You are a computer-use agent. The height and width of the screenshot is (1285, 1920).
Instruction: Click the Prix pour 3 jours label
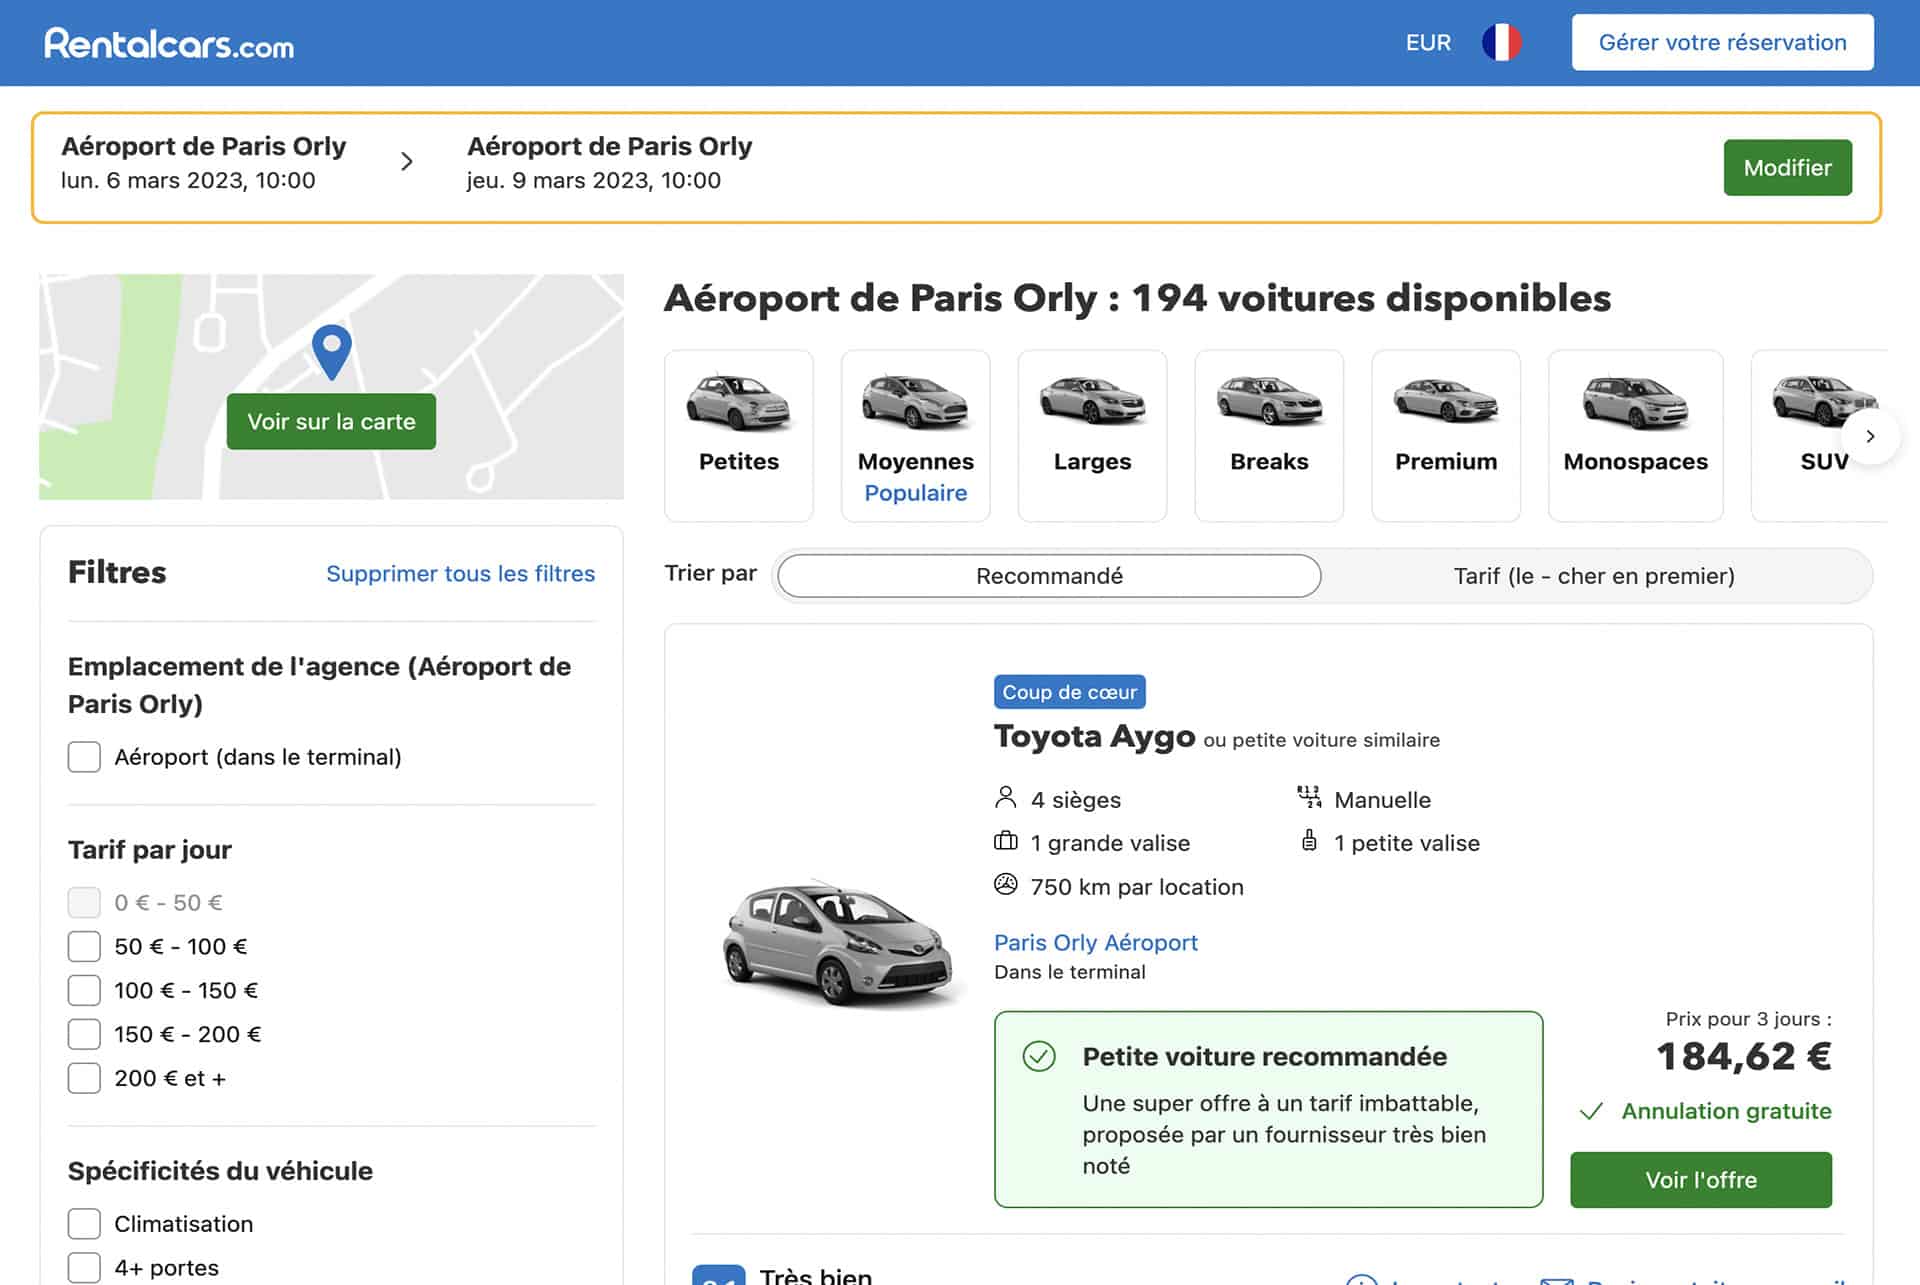[x=1748, y=1019]
